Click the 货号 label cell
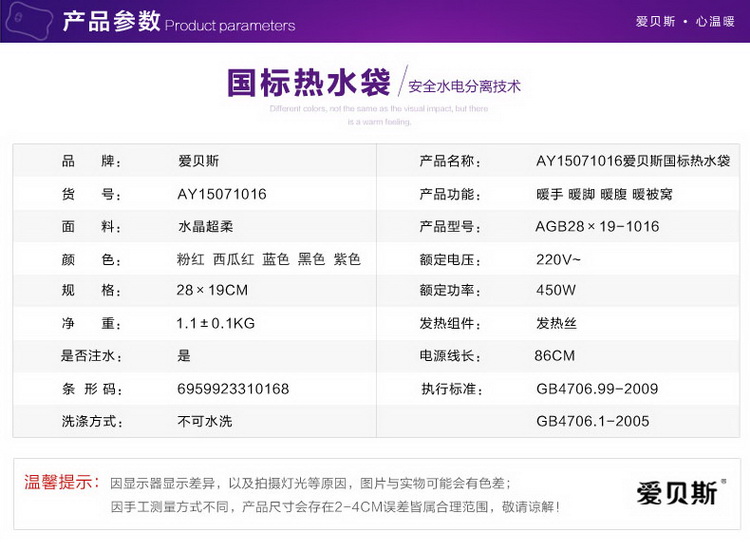 coord(91,194)
